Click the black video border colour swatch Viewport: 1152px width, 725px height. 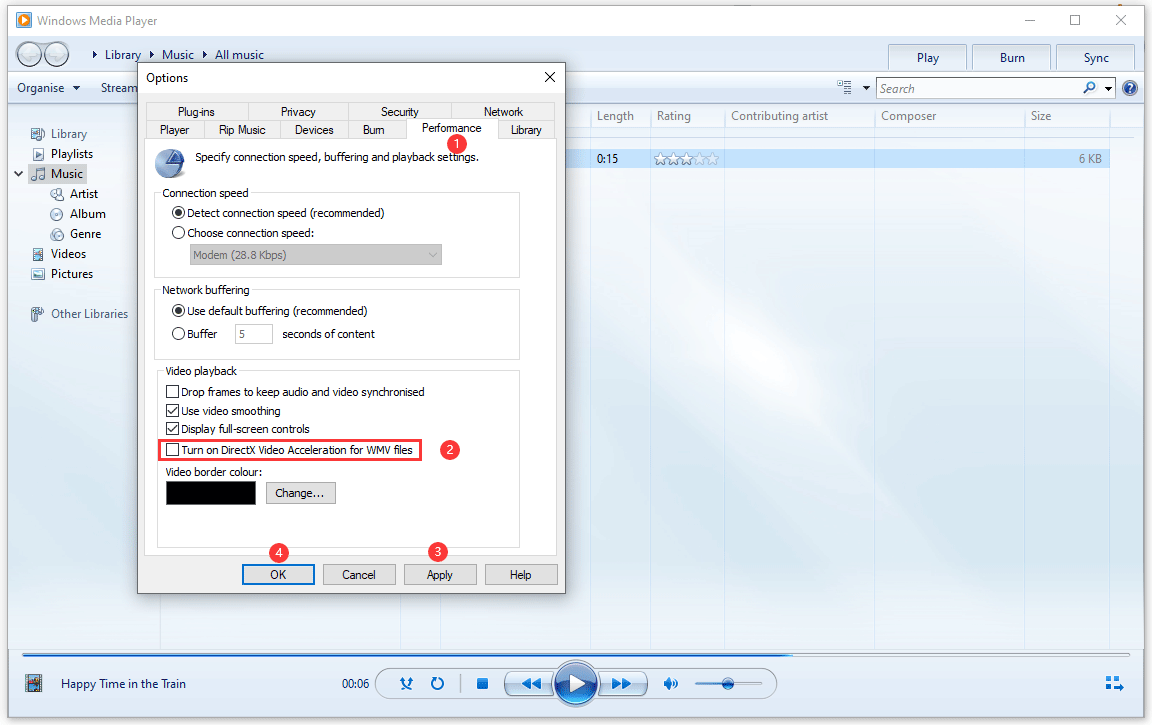211,493
